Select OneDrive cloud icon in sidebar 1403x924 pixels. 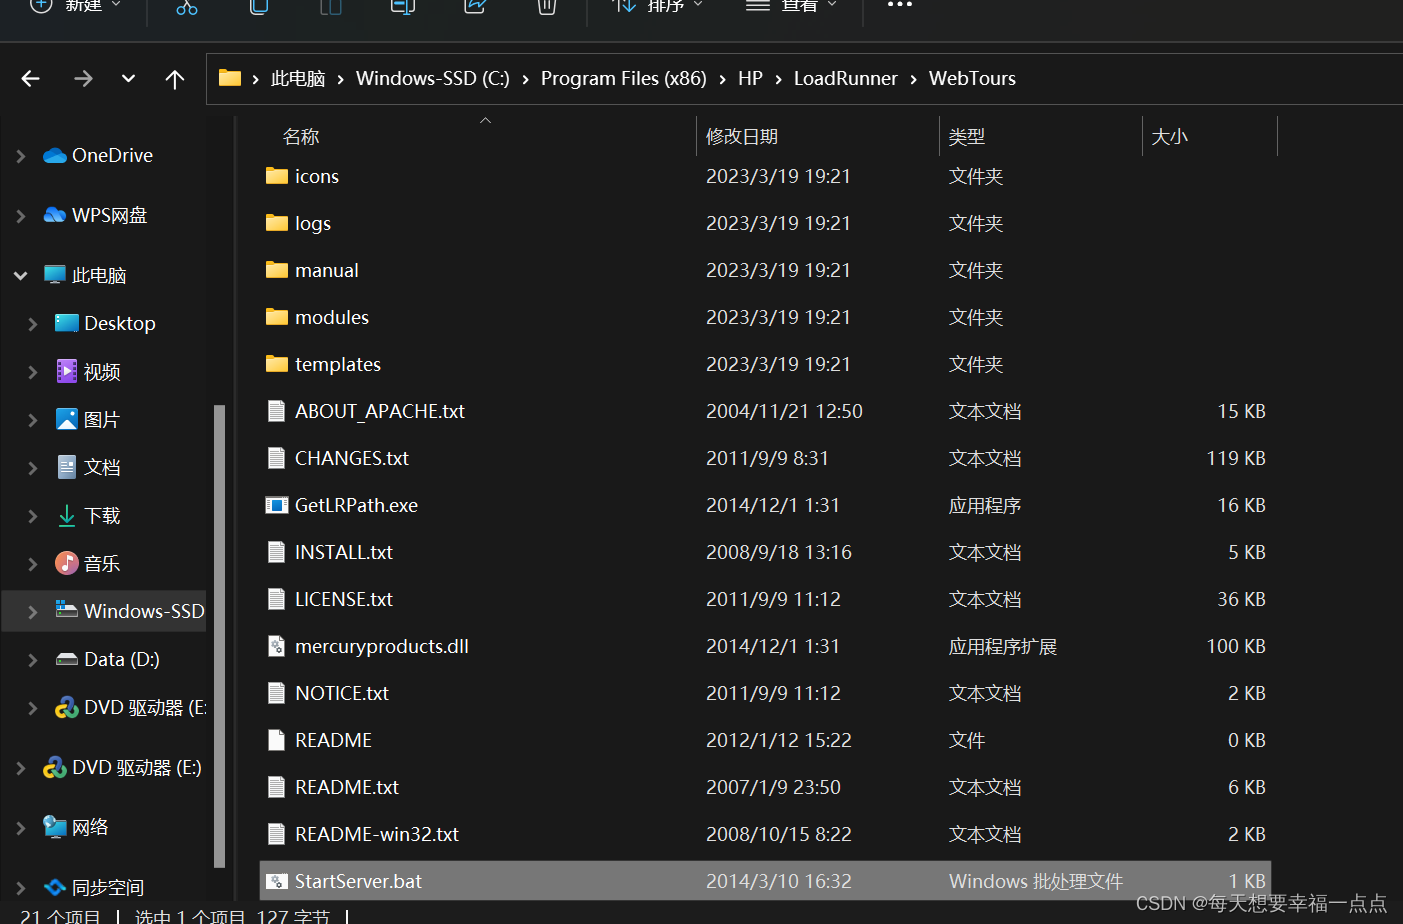click(55, 156)
